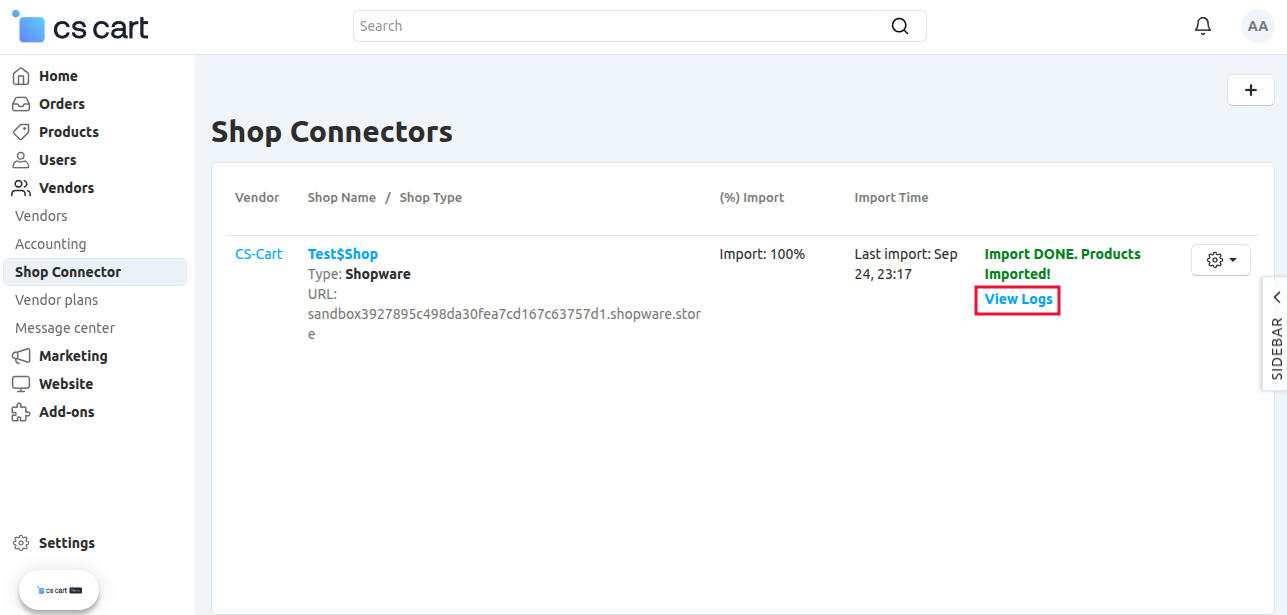Open Add-ons via the puzzle piece icon
Viewport: 1287px width, 615px height.
[x=22, y=411]
